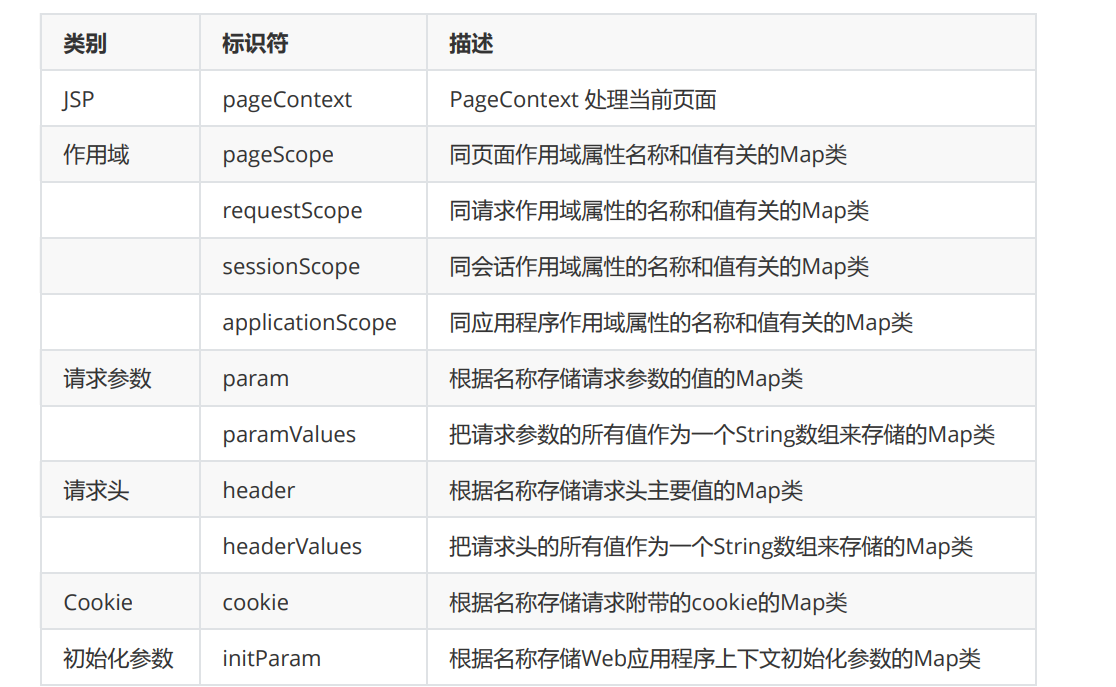This screenshot has width=1116, height=687.
Task: Click the description '根据名称存储请求附带的cookie的Map类'
Action: (x=648, y=603)
